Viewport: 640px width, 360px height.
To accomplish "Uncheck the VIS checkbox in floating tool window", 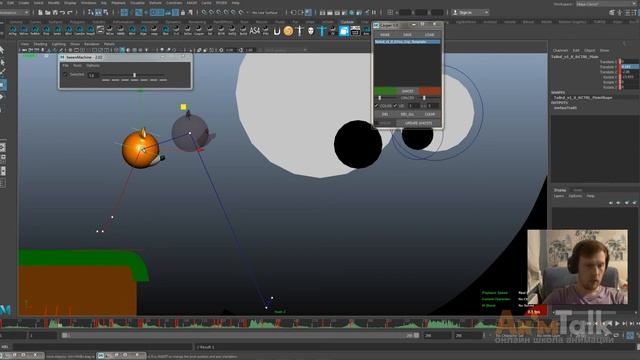I will 395,106.
